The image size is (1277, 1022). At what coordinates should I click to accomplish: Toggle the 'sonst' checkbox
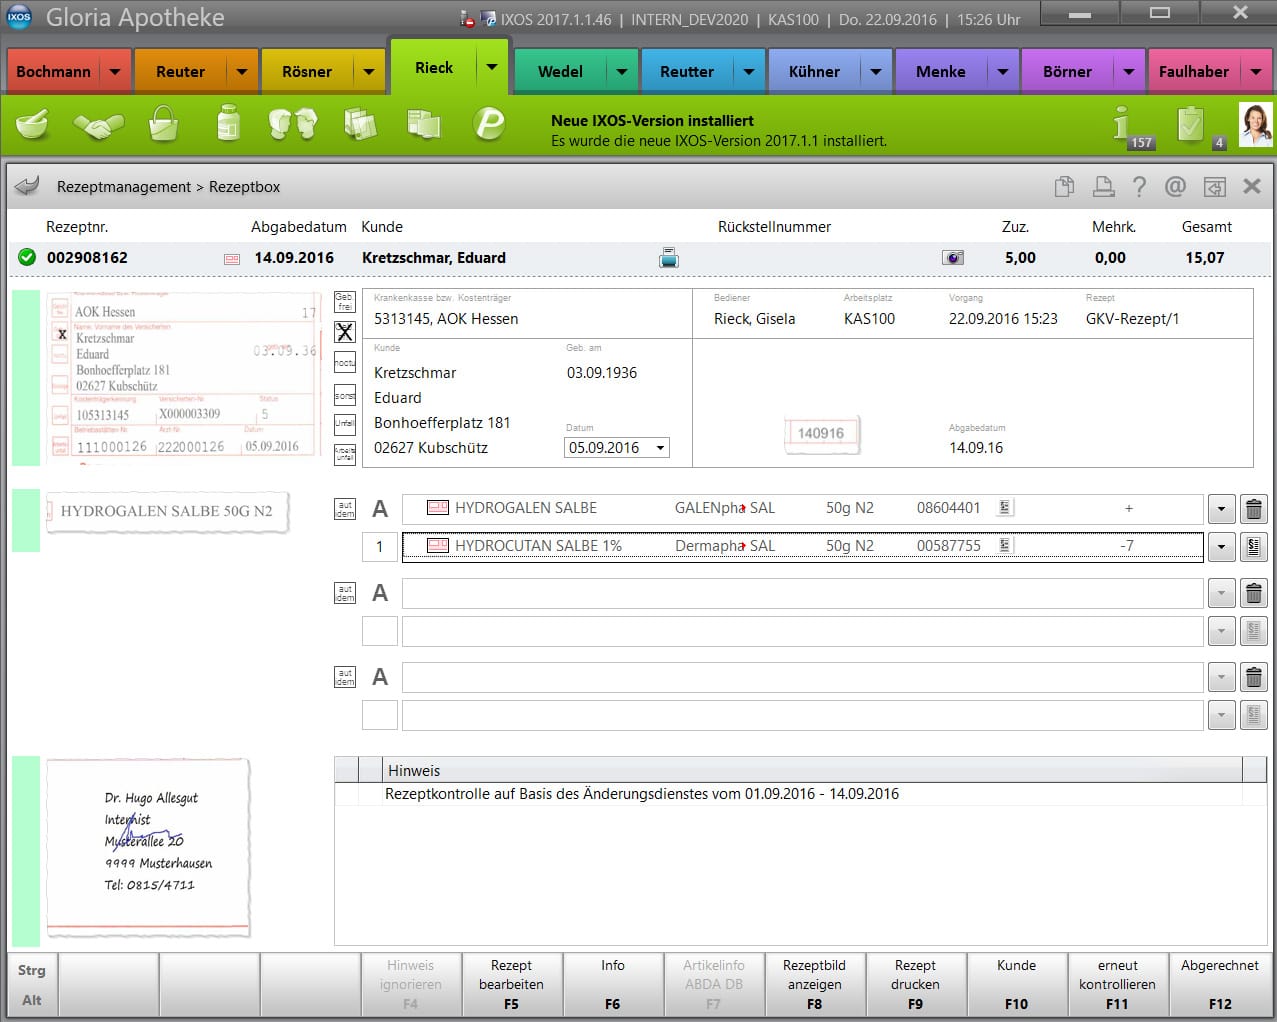[x=344, y=395]
